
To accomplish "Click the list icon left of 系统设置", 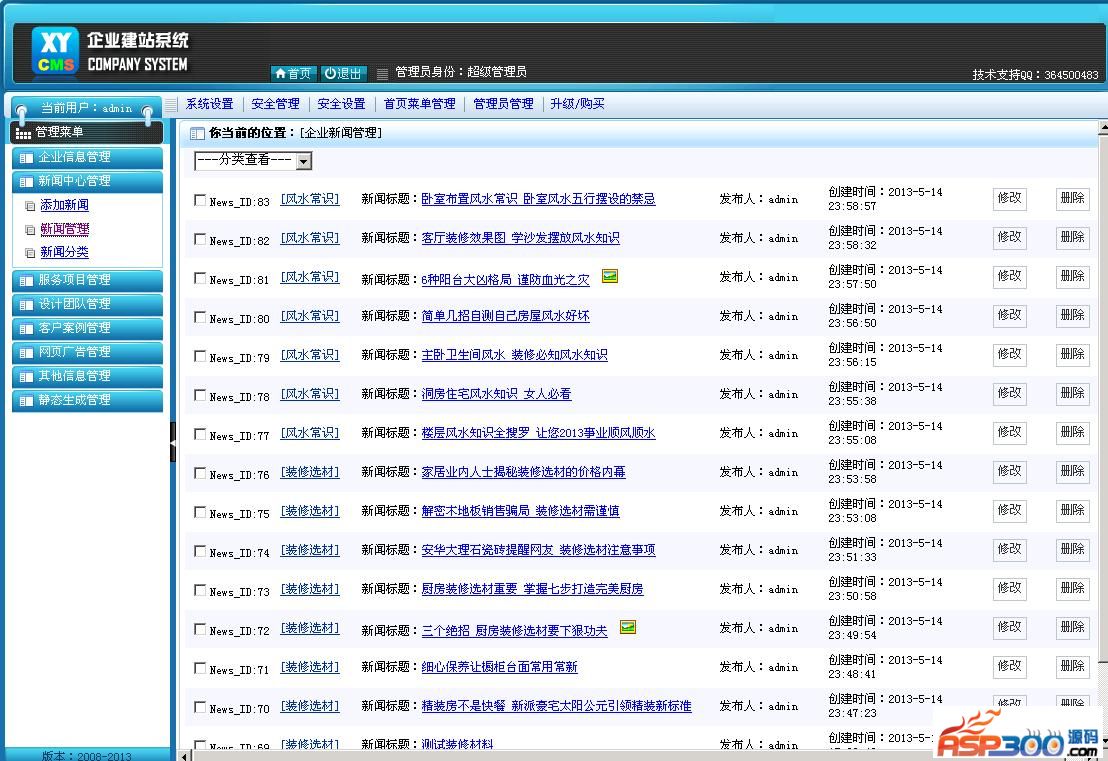I will (x=172, y=104).
